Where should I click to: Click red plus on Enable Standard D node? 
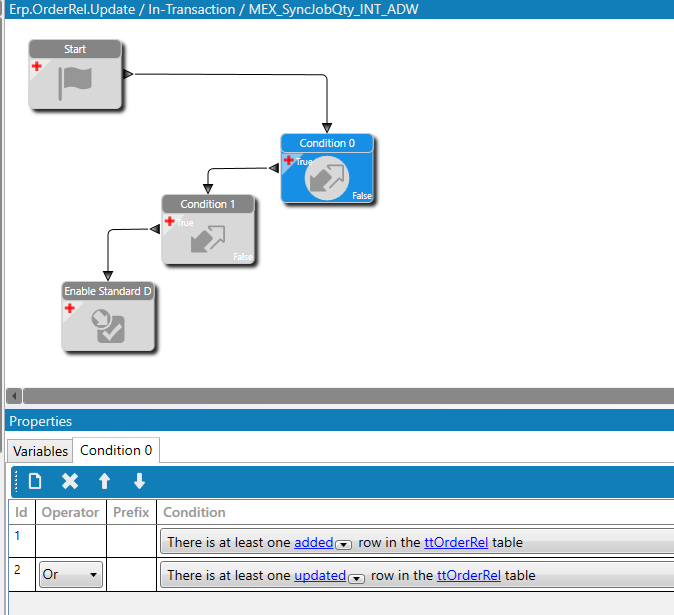70,308
